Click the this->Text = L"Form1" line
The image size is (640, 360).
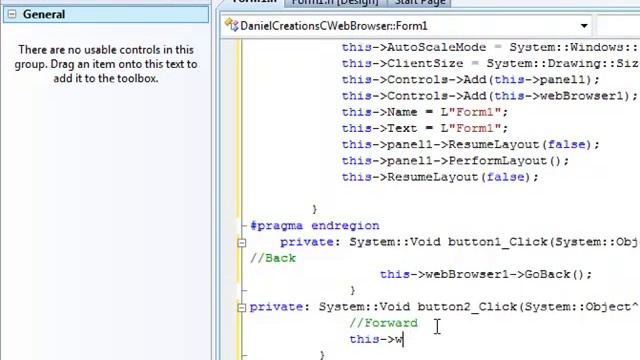(425, 129)
